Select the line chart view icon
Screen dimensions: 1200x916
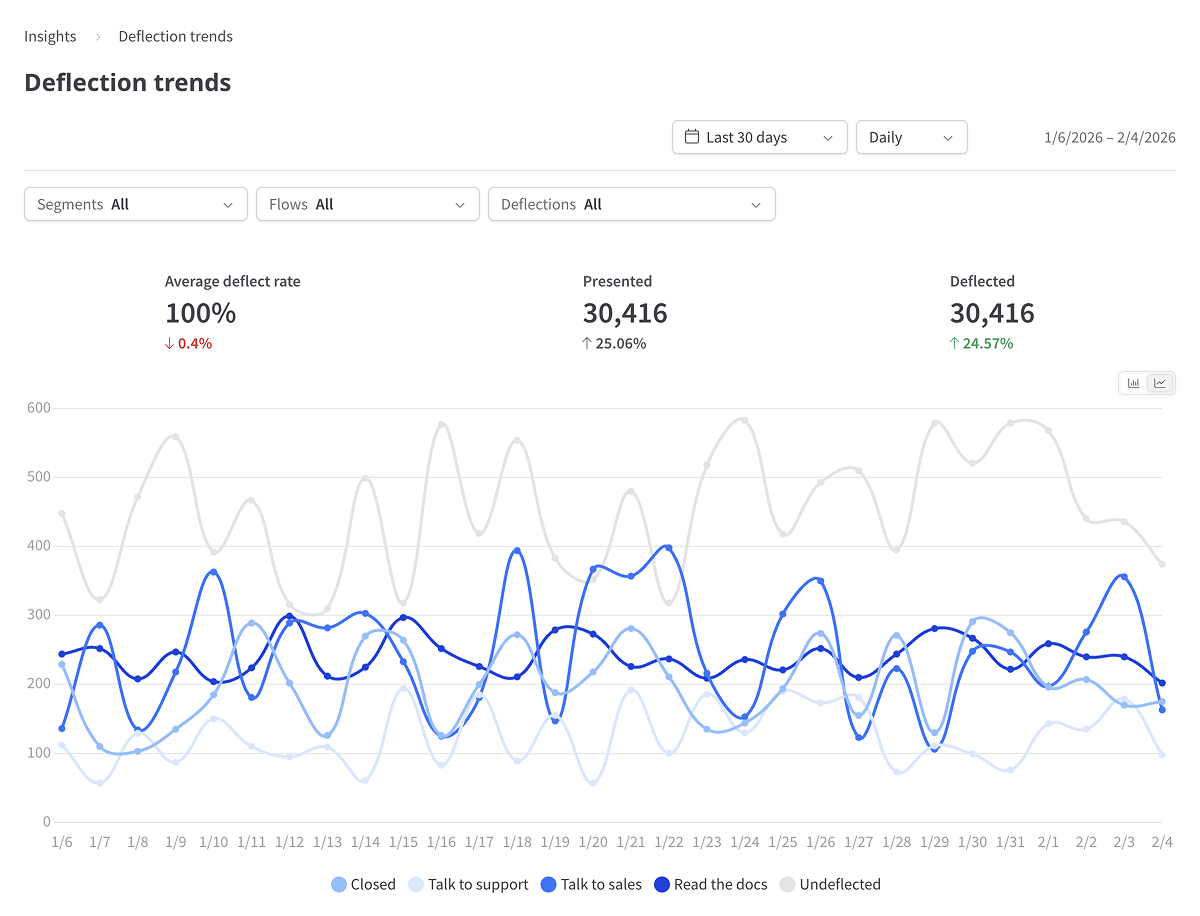1161,383
